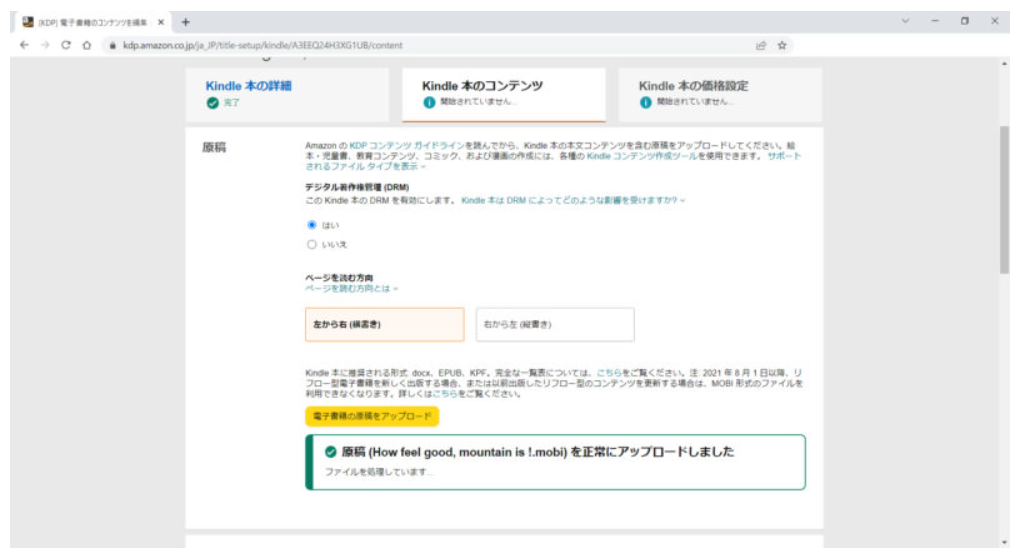Click info icon under Kindle 本のコンテンツ

(x=428, y=103)
